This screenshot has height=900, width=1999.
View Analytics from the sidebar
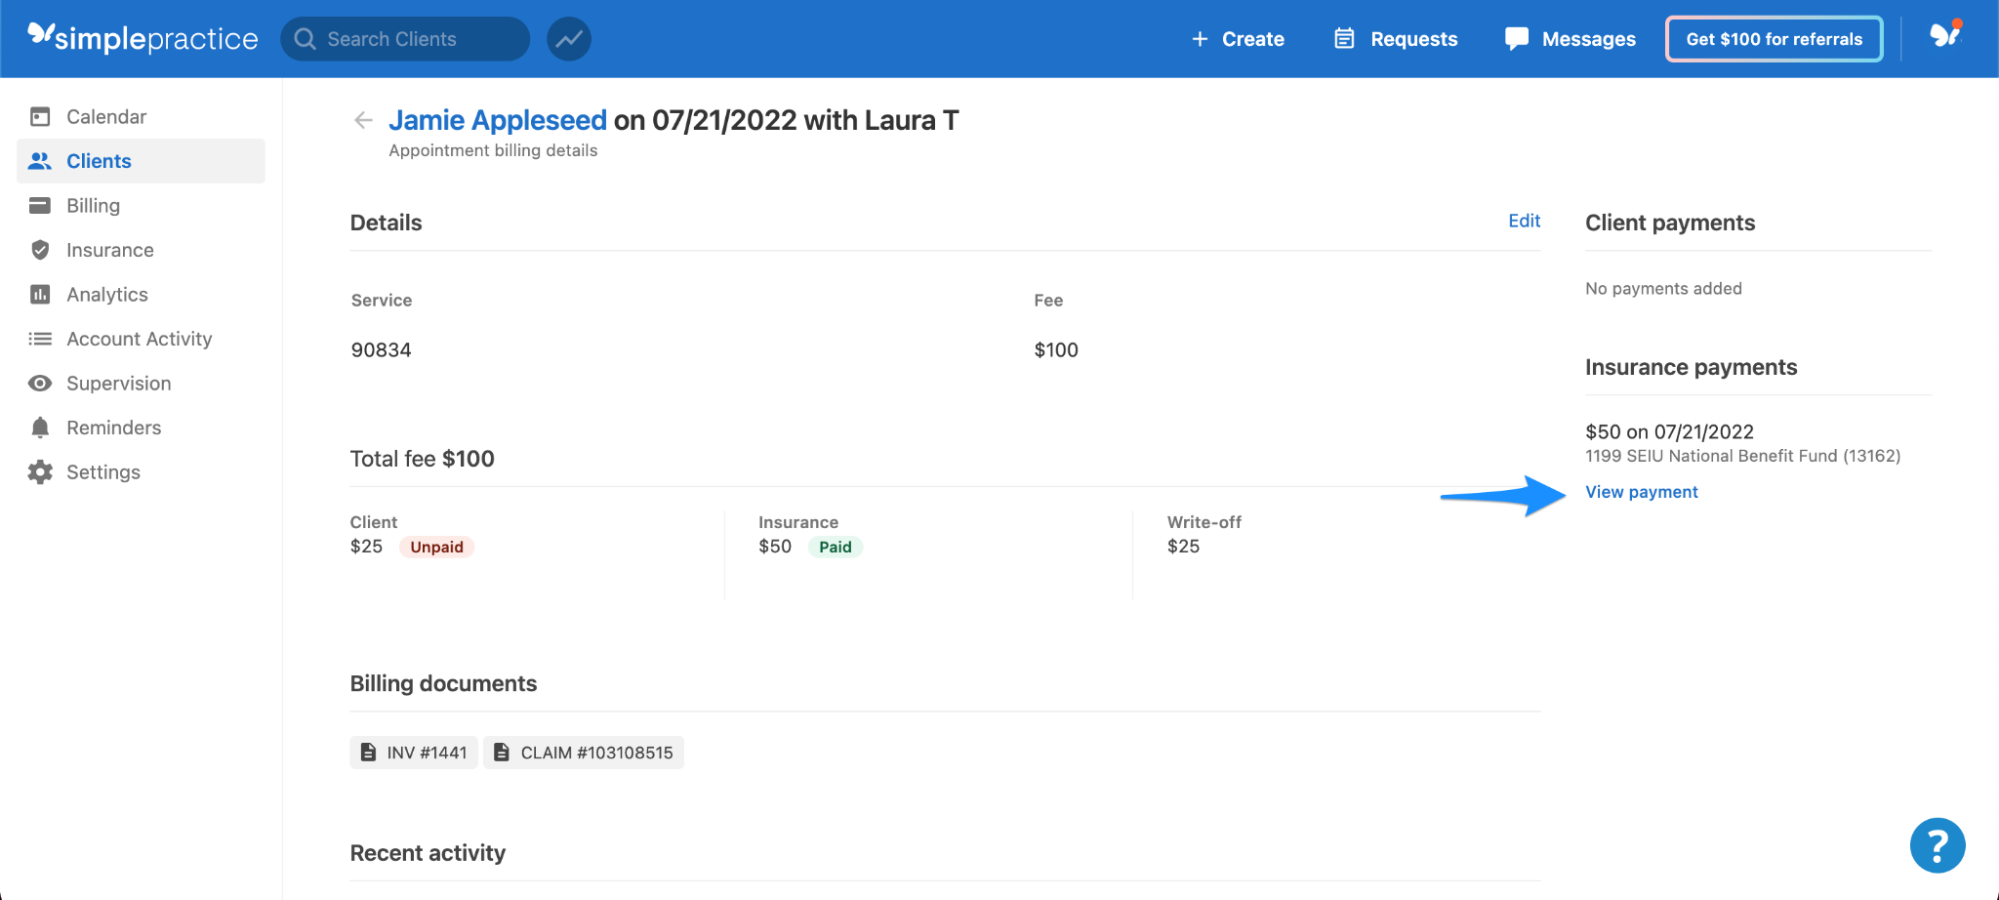pos(107,294)
